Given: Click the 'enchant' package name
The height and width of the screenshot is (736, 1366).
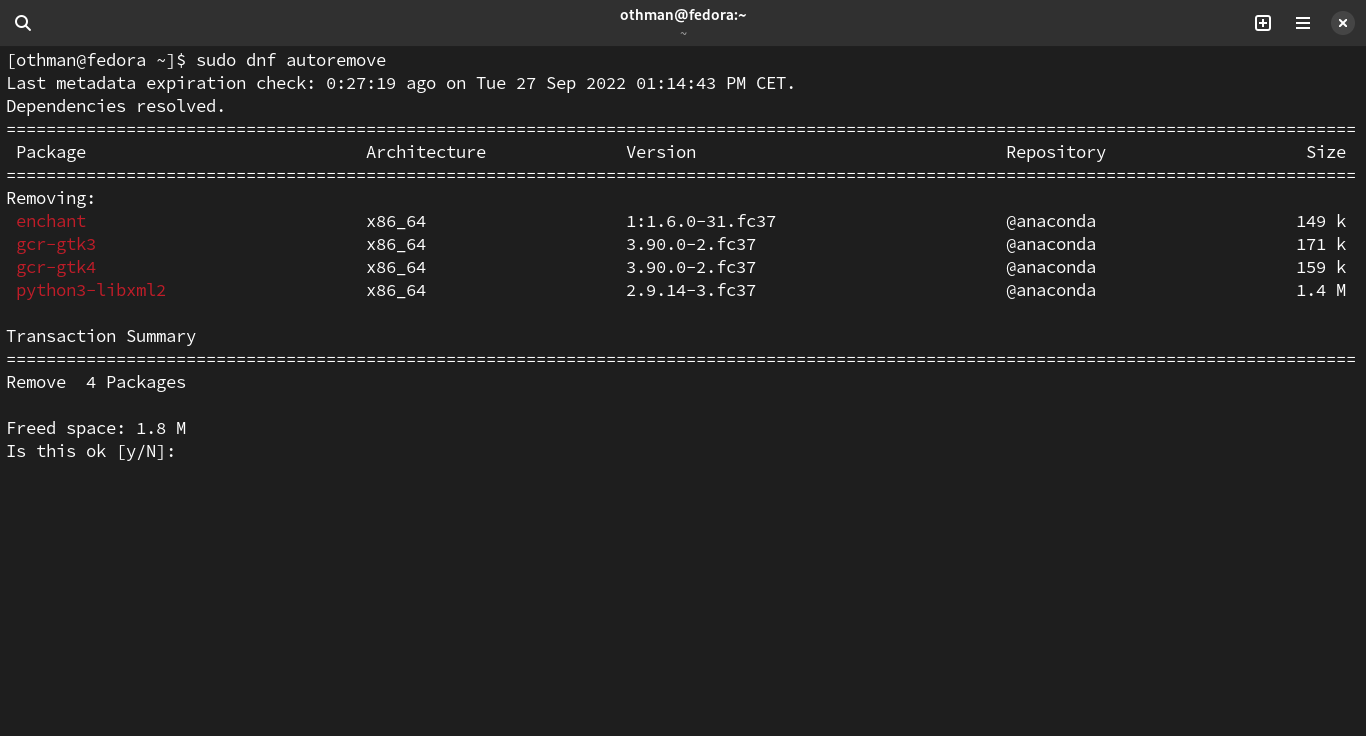Looking at the screenshot, I should (x=51, y=221).
